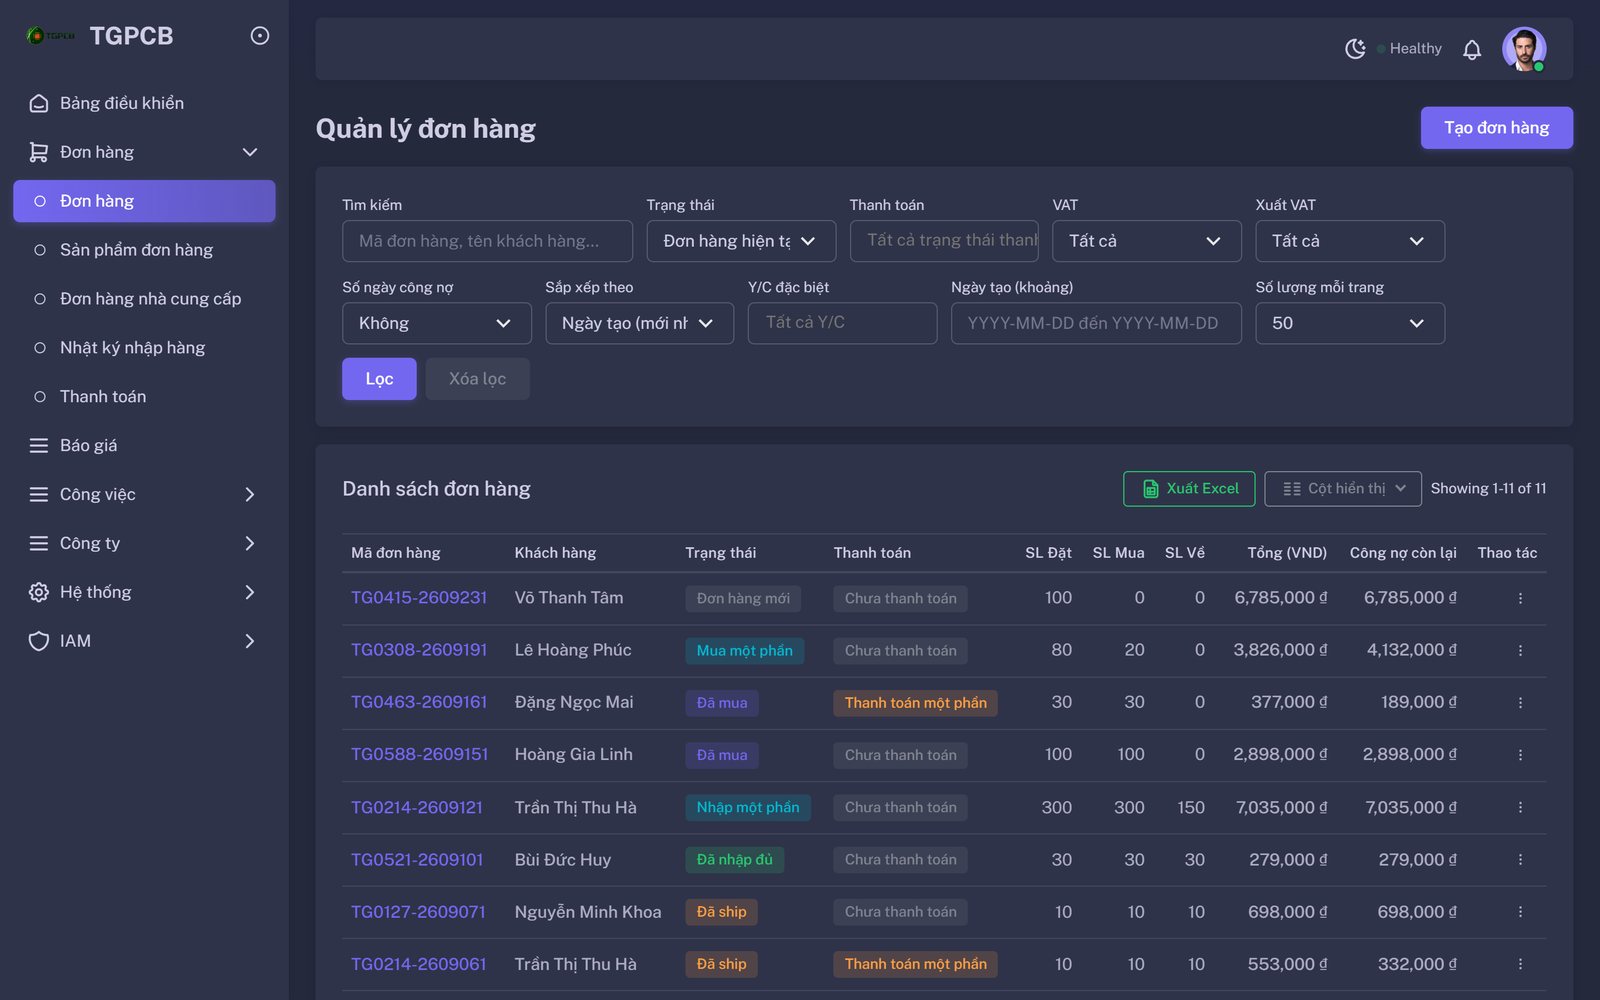
Task: Focus the Tìm kiếm search field
Action: 487,241
